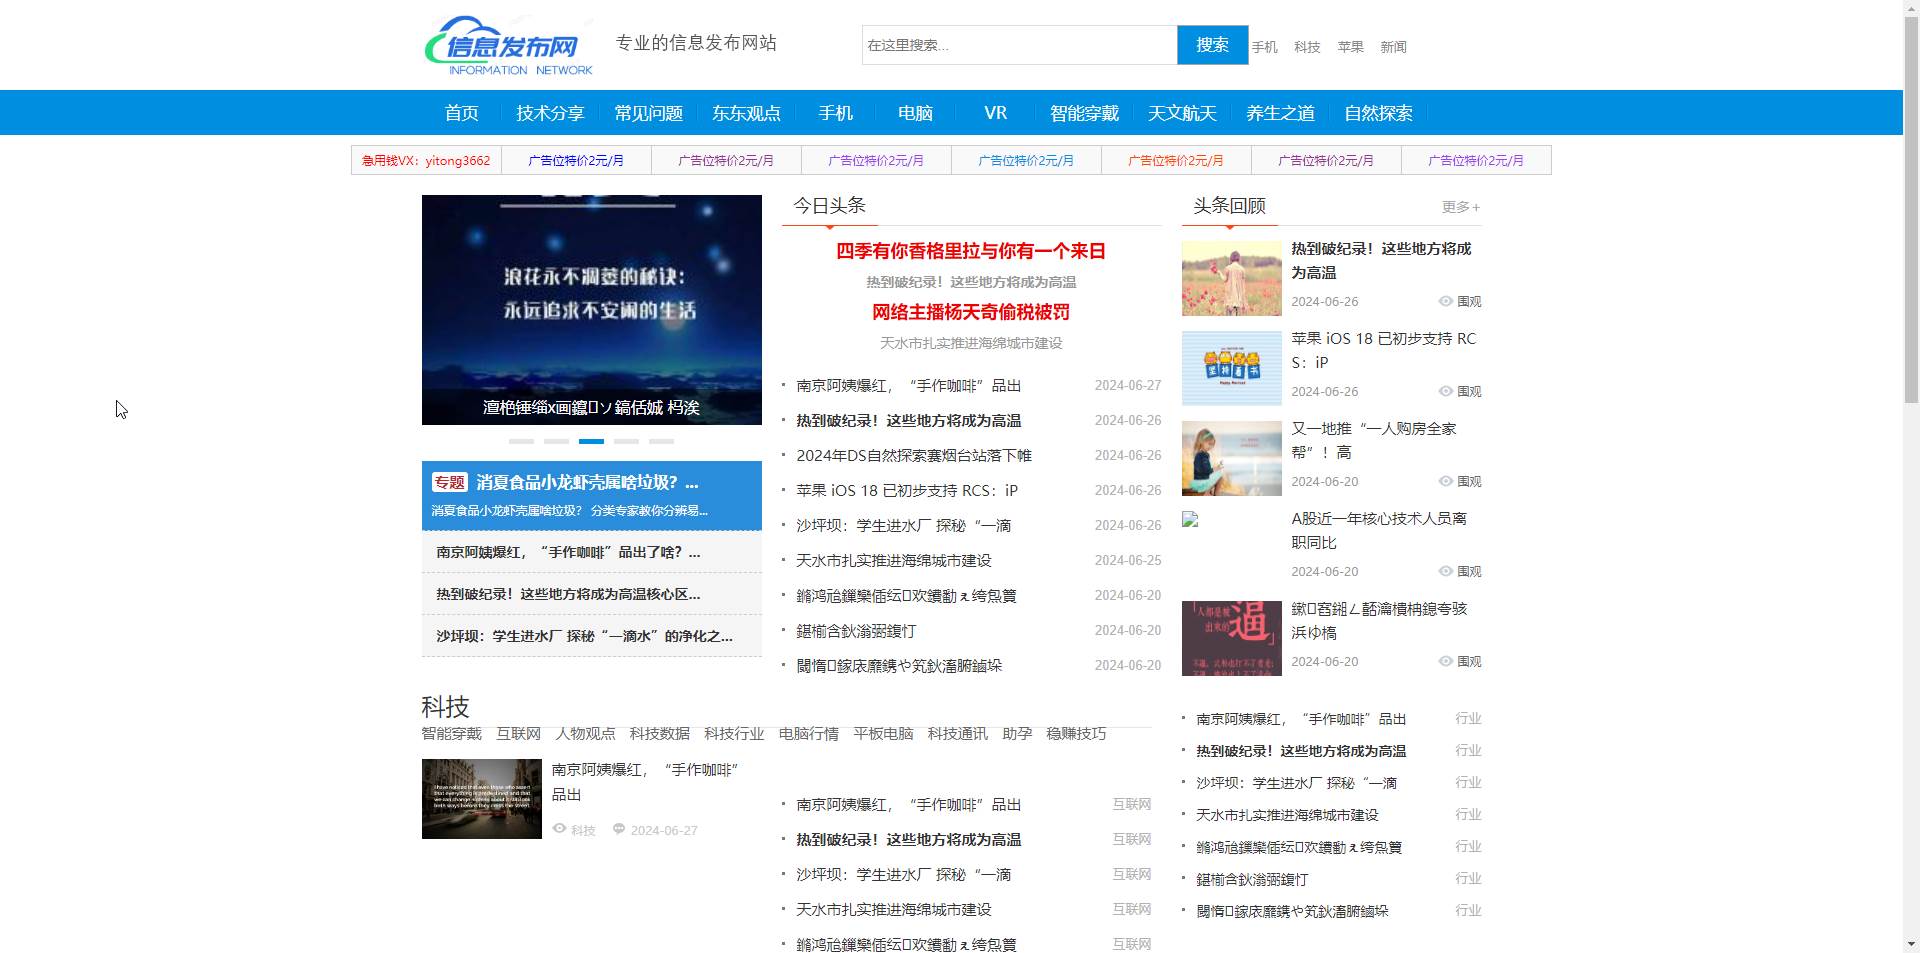Open the 苹果 hot keyword link
This screenshot has height=953, width=1920.
1350,47
